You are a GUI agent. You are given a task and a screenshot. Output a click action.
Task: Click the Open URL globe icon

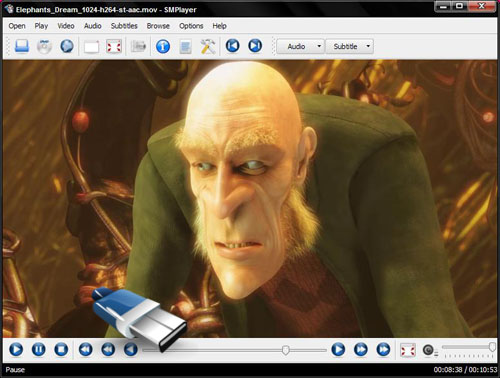click(67, 46)
